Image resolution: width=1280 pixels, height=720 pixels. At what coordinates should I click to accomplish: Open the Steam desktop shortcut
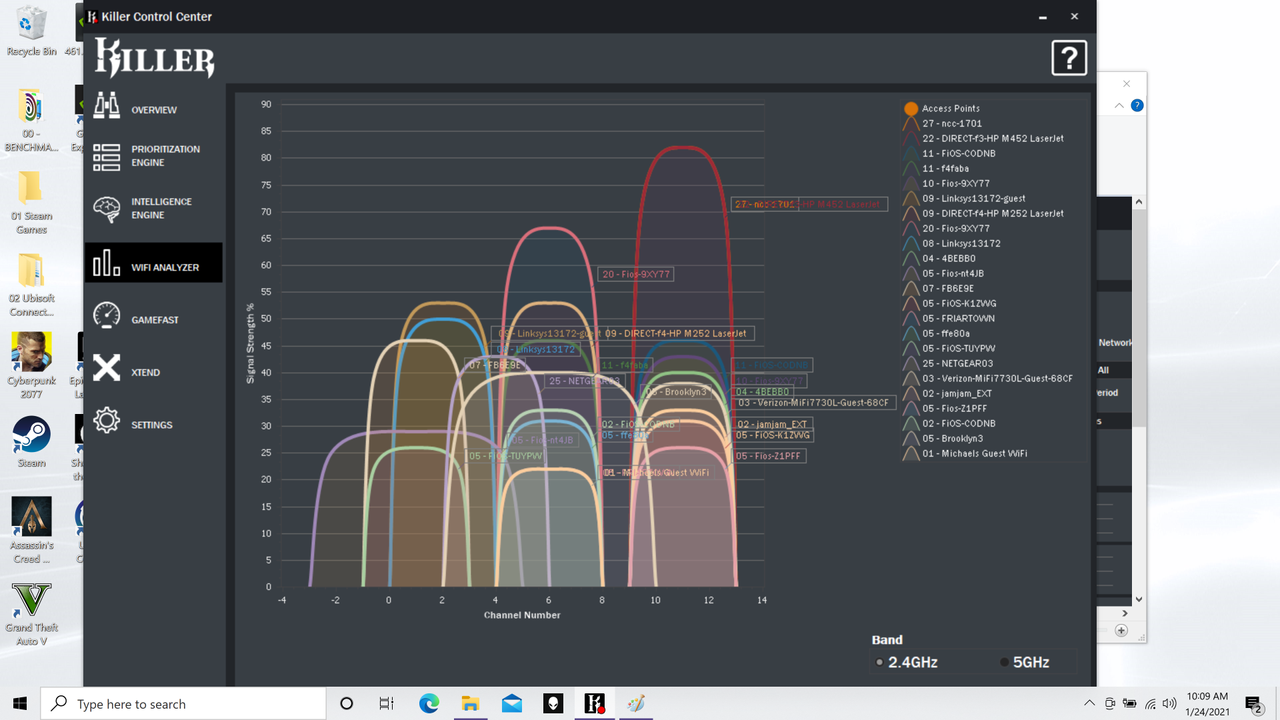pos(31,442)
